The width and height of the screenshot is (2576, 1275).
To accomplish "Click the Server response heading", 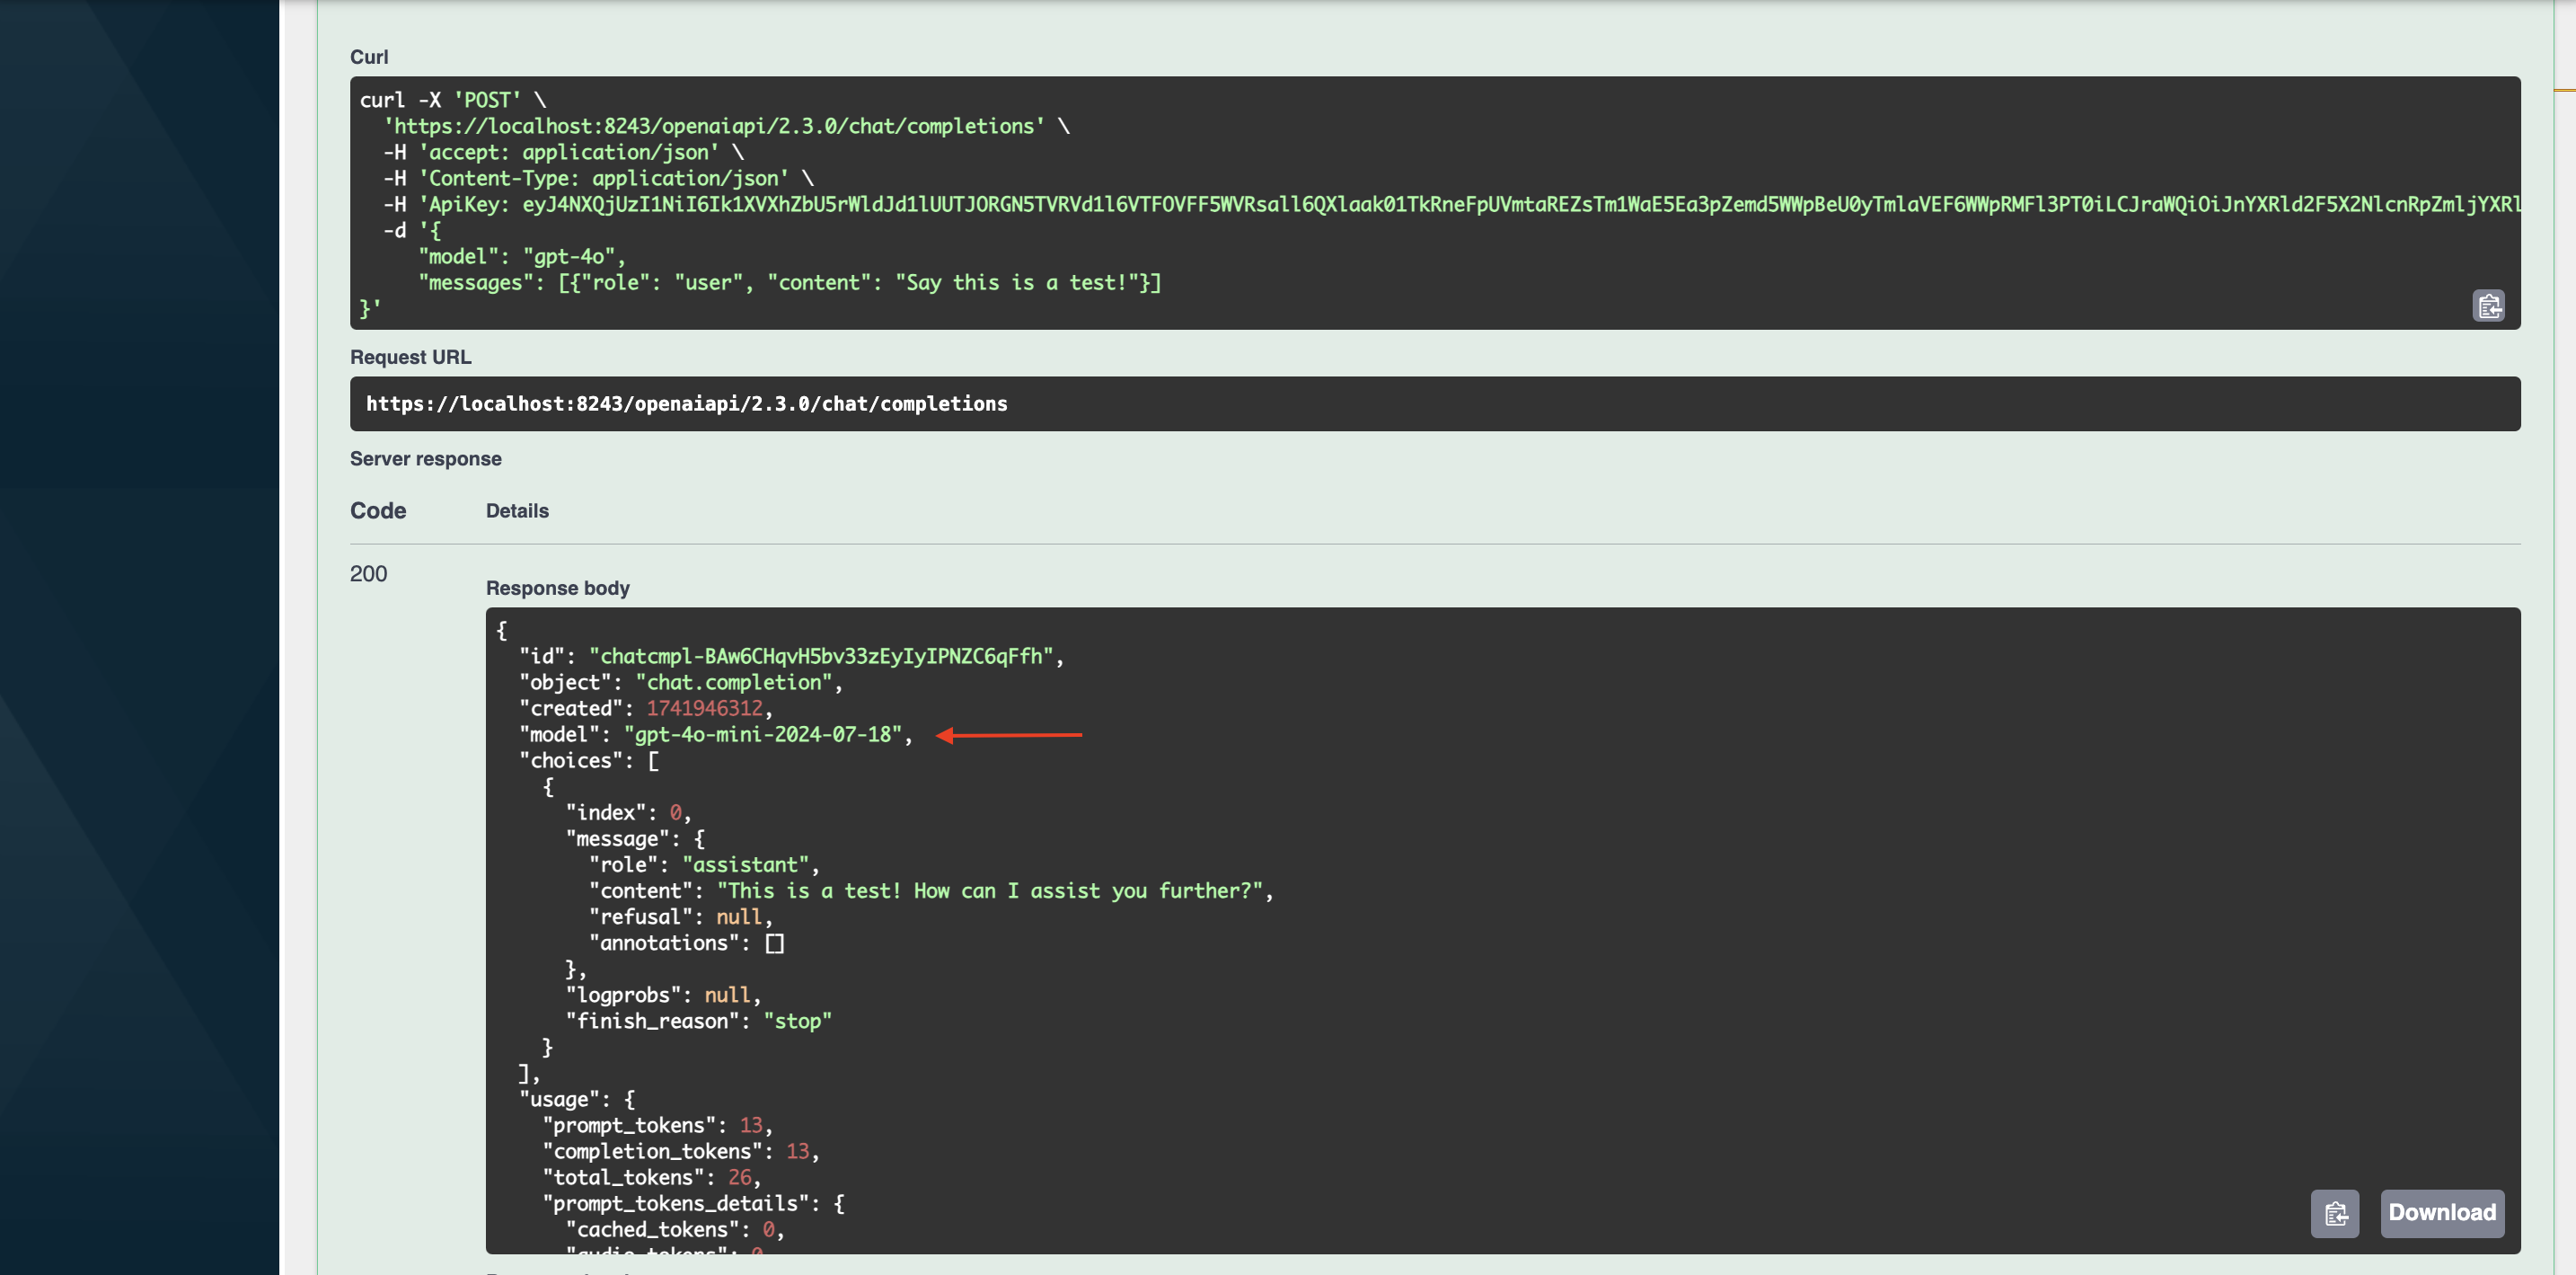I will coord(425,459).
